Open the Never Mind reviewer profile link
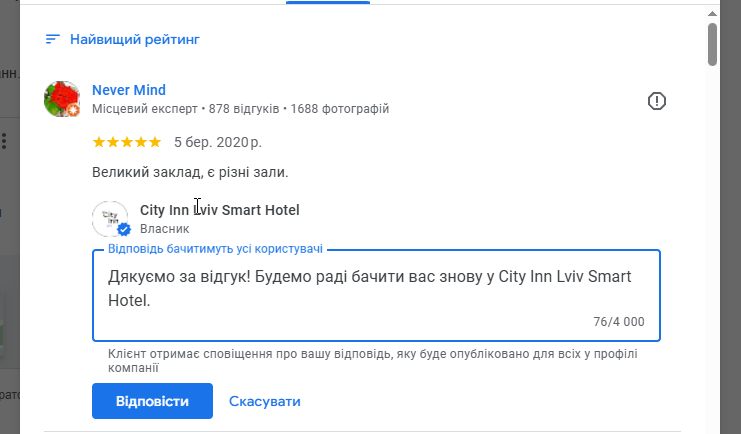This screenshot has height=434, width=741. (129, 90)
